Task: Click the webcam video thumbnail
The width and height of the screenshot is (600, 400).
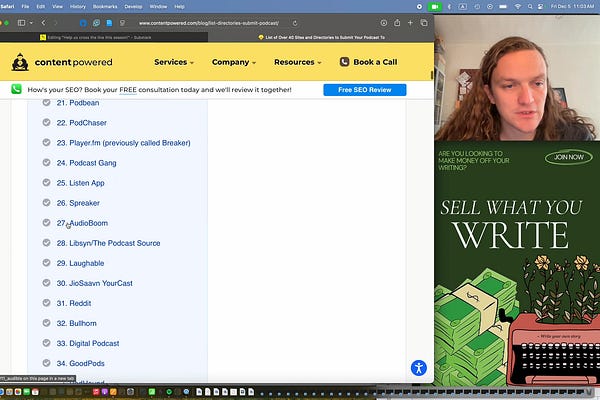Action: click(517, 78)
